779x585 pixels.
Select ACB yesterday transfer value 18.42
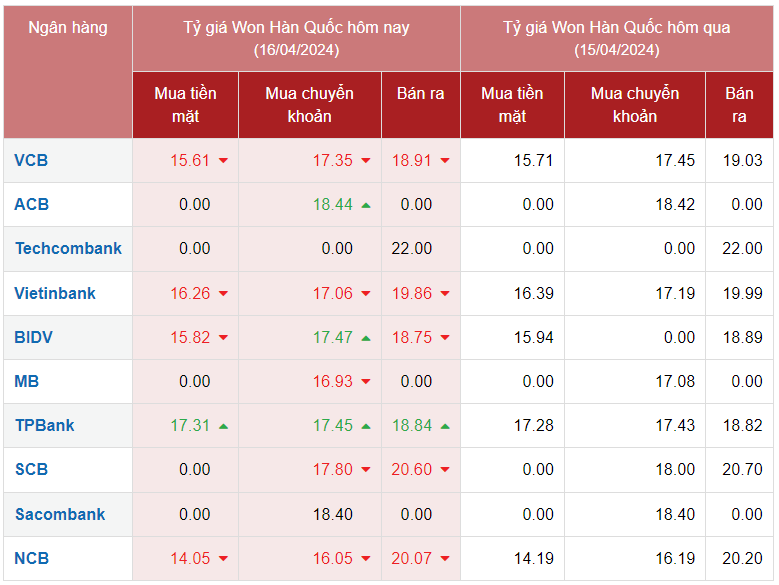pyautogui.click(x=675, y=204)
